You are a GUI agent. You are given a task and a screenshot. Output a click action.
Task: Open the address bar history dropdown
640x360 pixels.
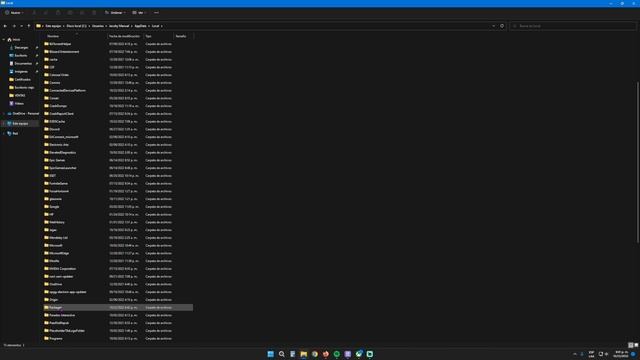point(493,26)
